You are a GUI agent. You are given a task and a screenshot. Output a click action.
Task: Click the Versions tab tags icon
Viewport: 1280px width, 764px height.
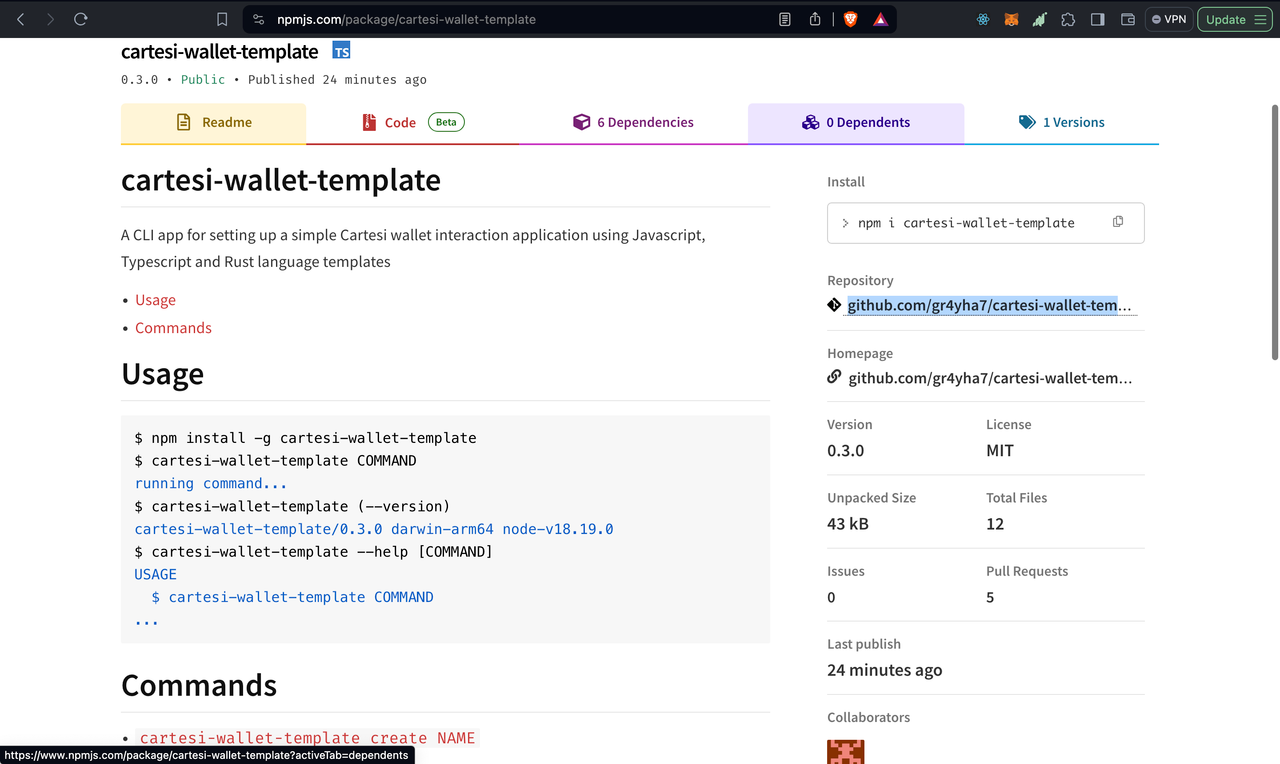point(1027,122)
